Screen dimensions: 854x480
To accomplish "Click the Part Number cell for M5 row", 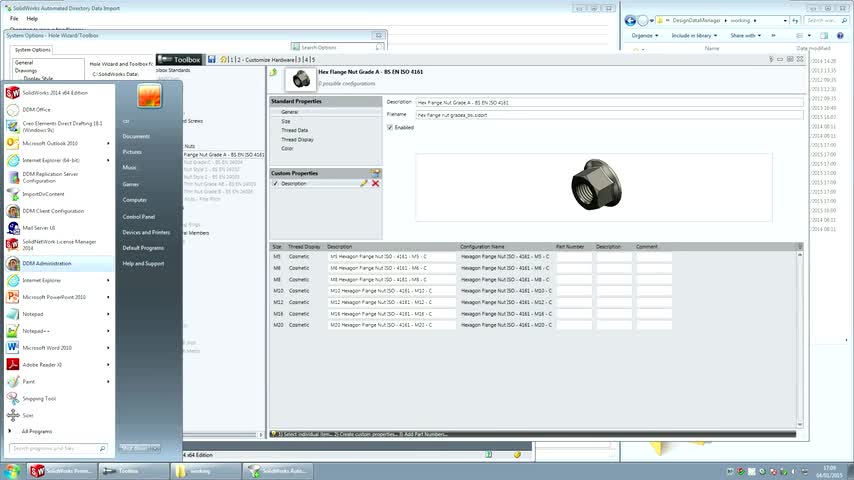I will click(x=574, y=257).
